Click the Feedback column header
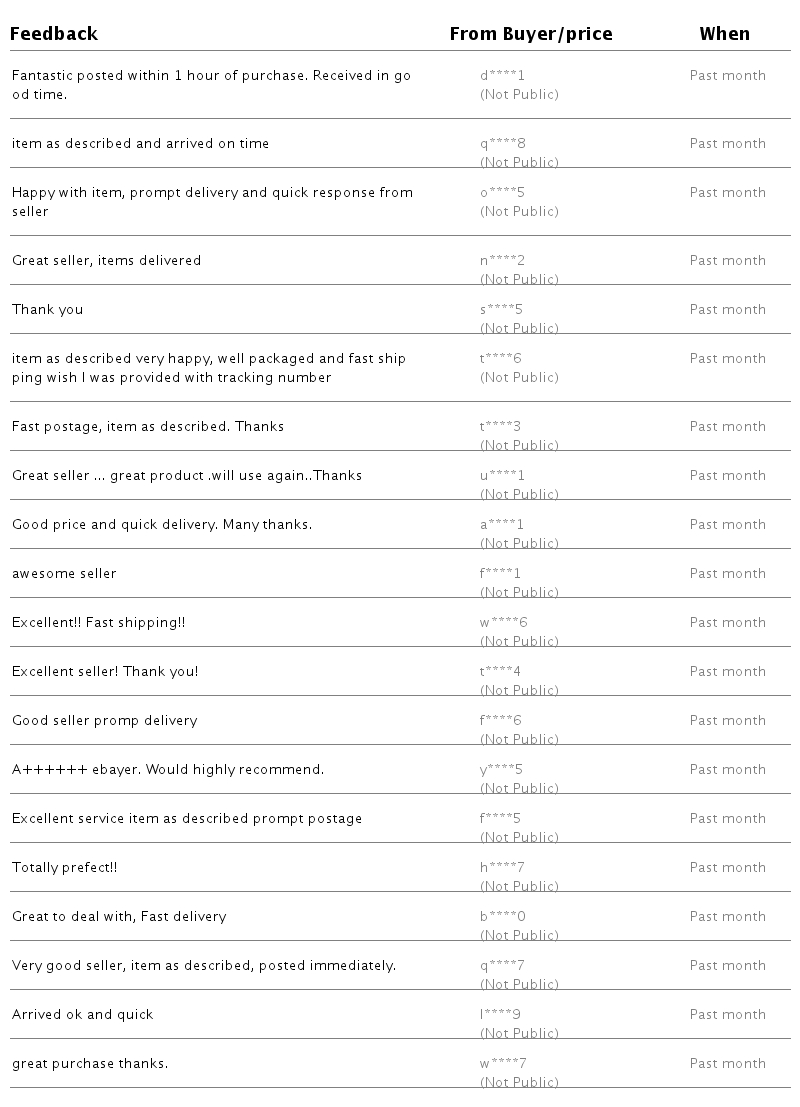Screen dimensions: 800x1107 tap(54, 34)
